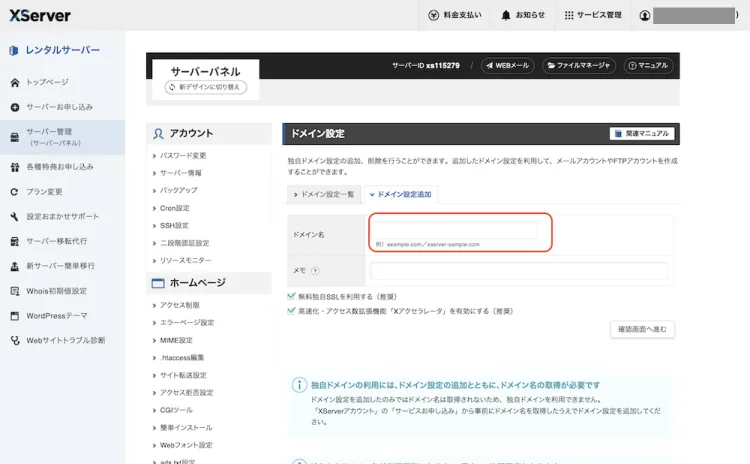Click the メモ help question icon

pyautogui.click(x=315, y=271)
